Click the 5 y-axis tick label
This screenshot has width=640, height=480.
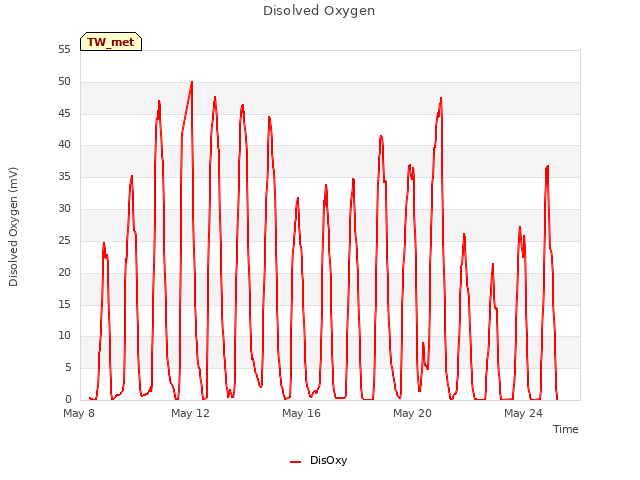68,368
